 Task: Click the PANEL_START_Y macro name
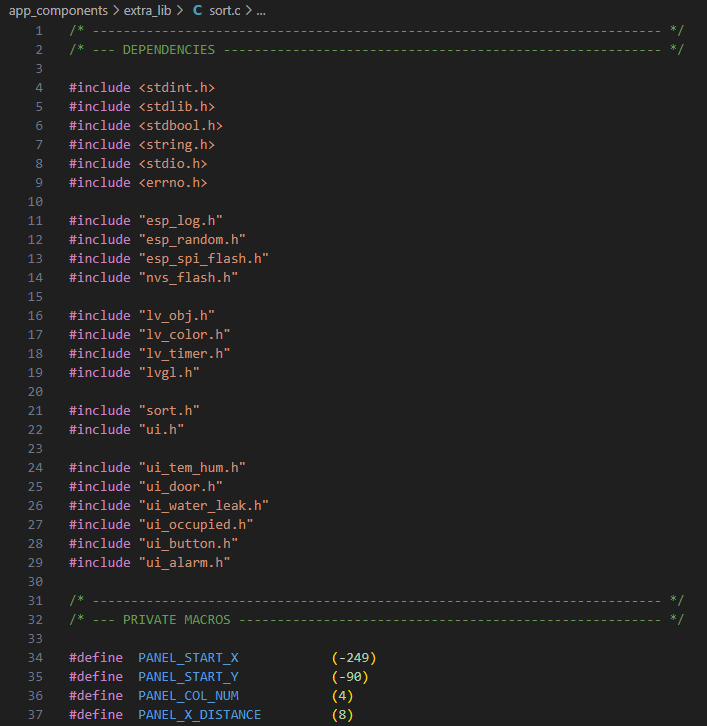click(188, 677)
